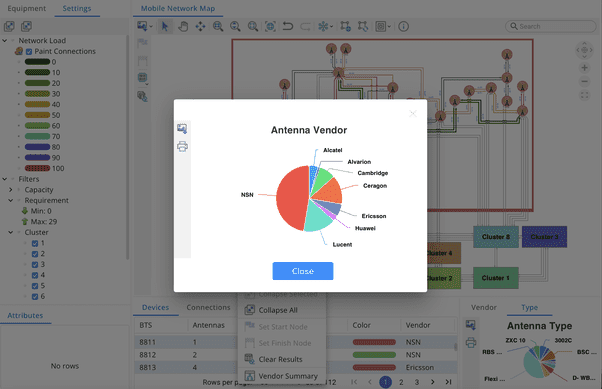Toggle the Paint Connections checkbox
This screenshot has height=389, width=602.
coord(29,51)
